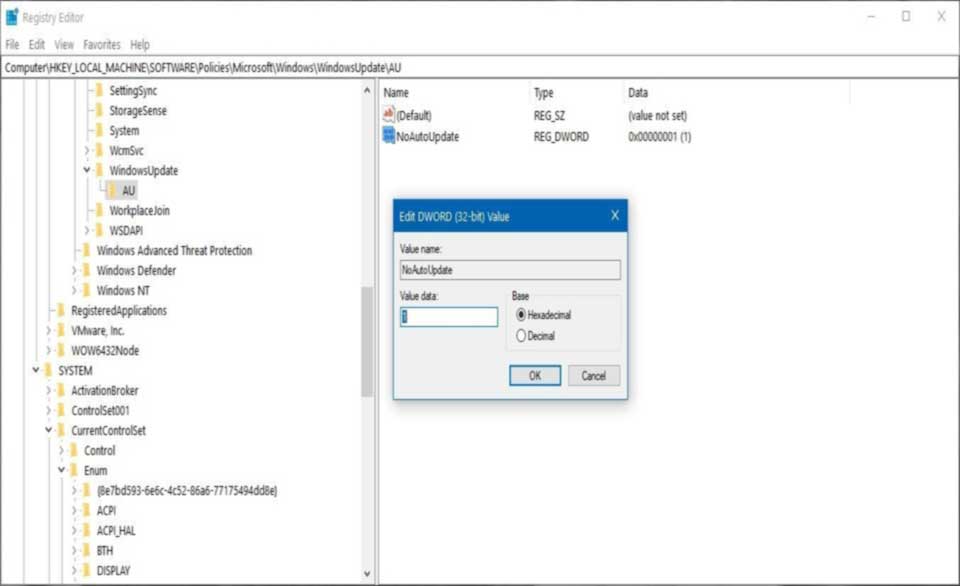Click the RegisteredApplications folder icon
Image resolution: width=960 pixels, height=586 pixels.
61,310
